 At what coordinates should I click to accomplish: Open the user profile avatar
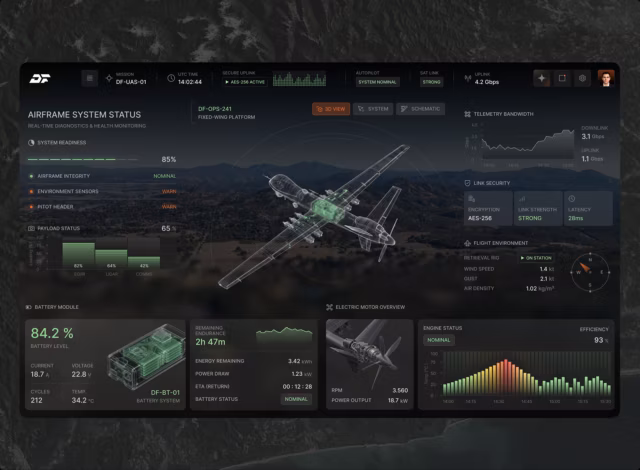(606, 78)
